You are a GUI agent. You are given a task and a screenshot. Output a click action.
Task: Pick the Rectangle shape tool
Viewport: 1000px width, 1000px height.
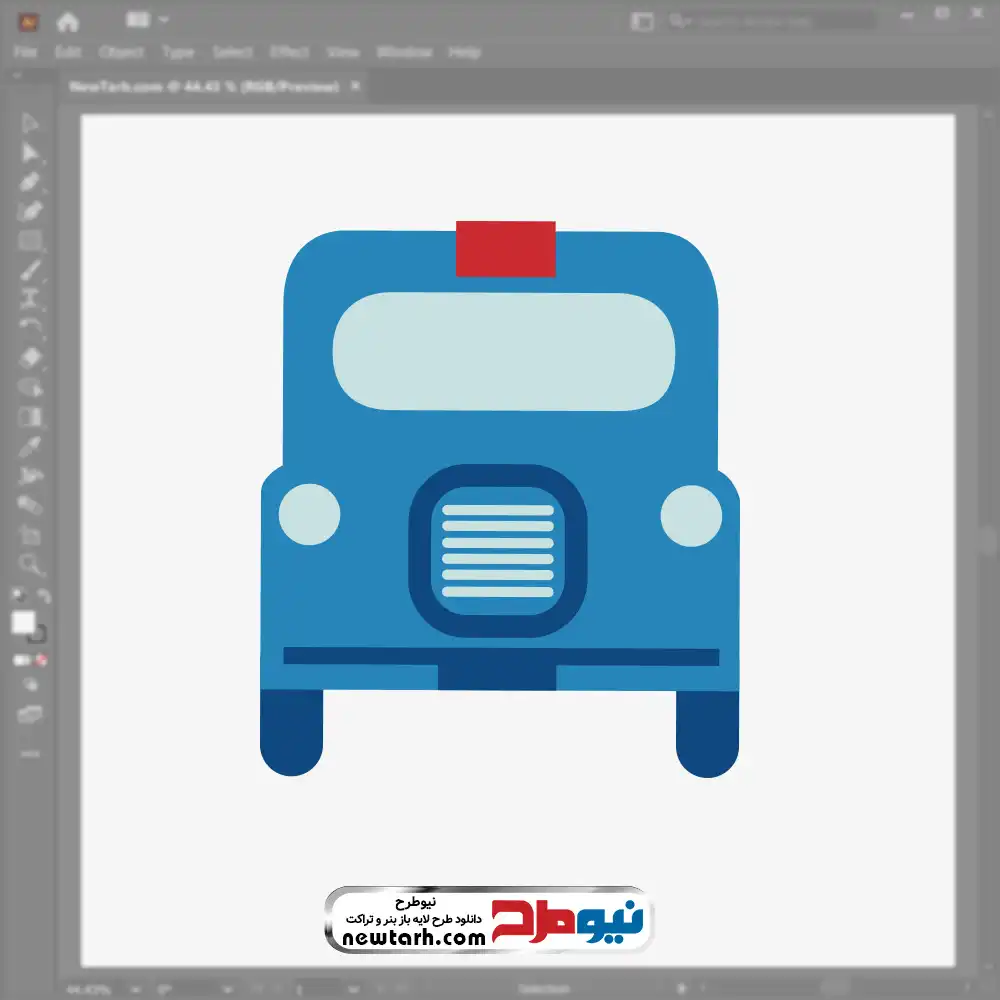(30, 240)
